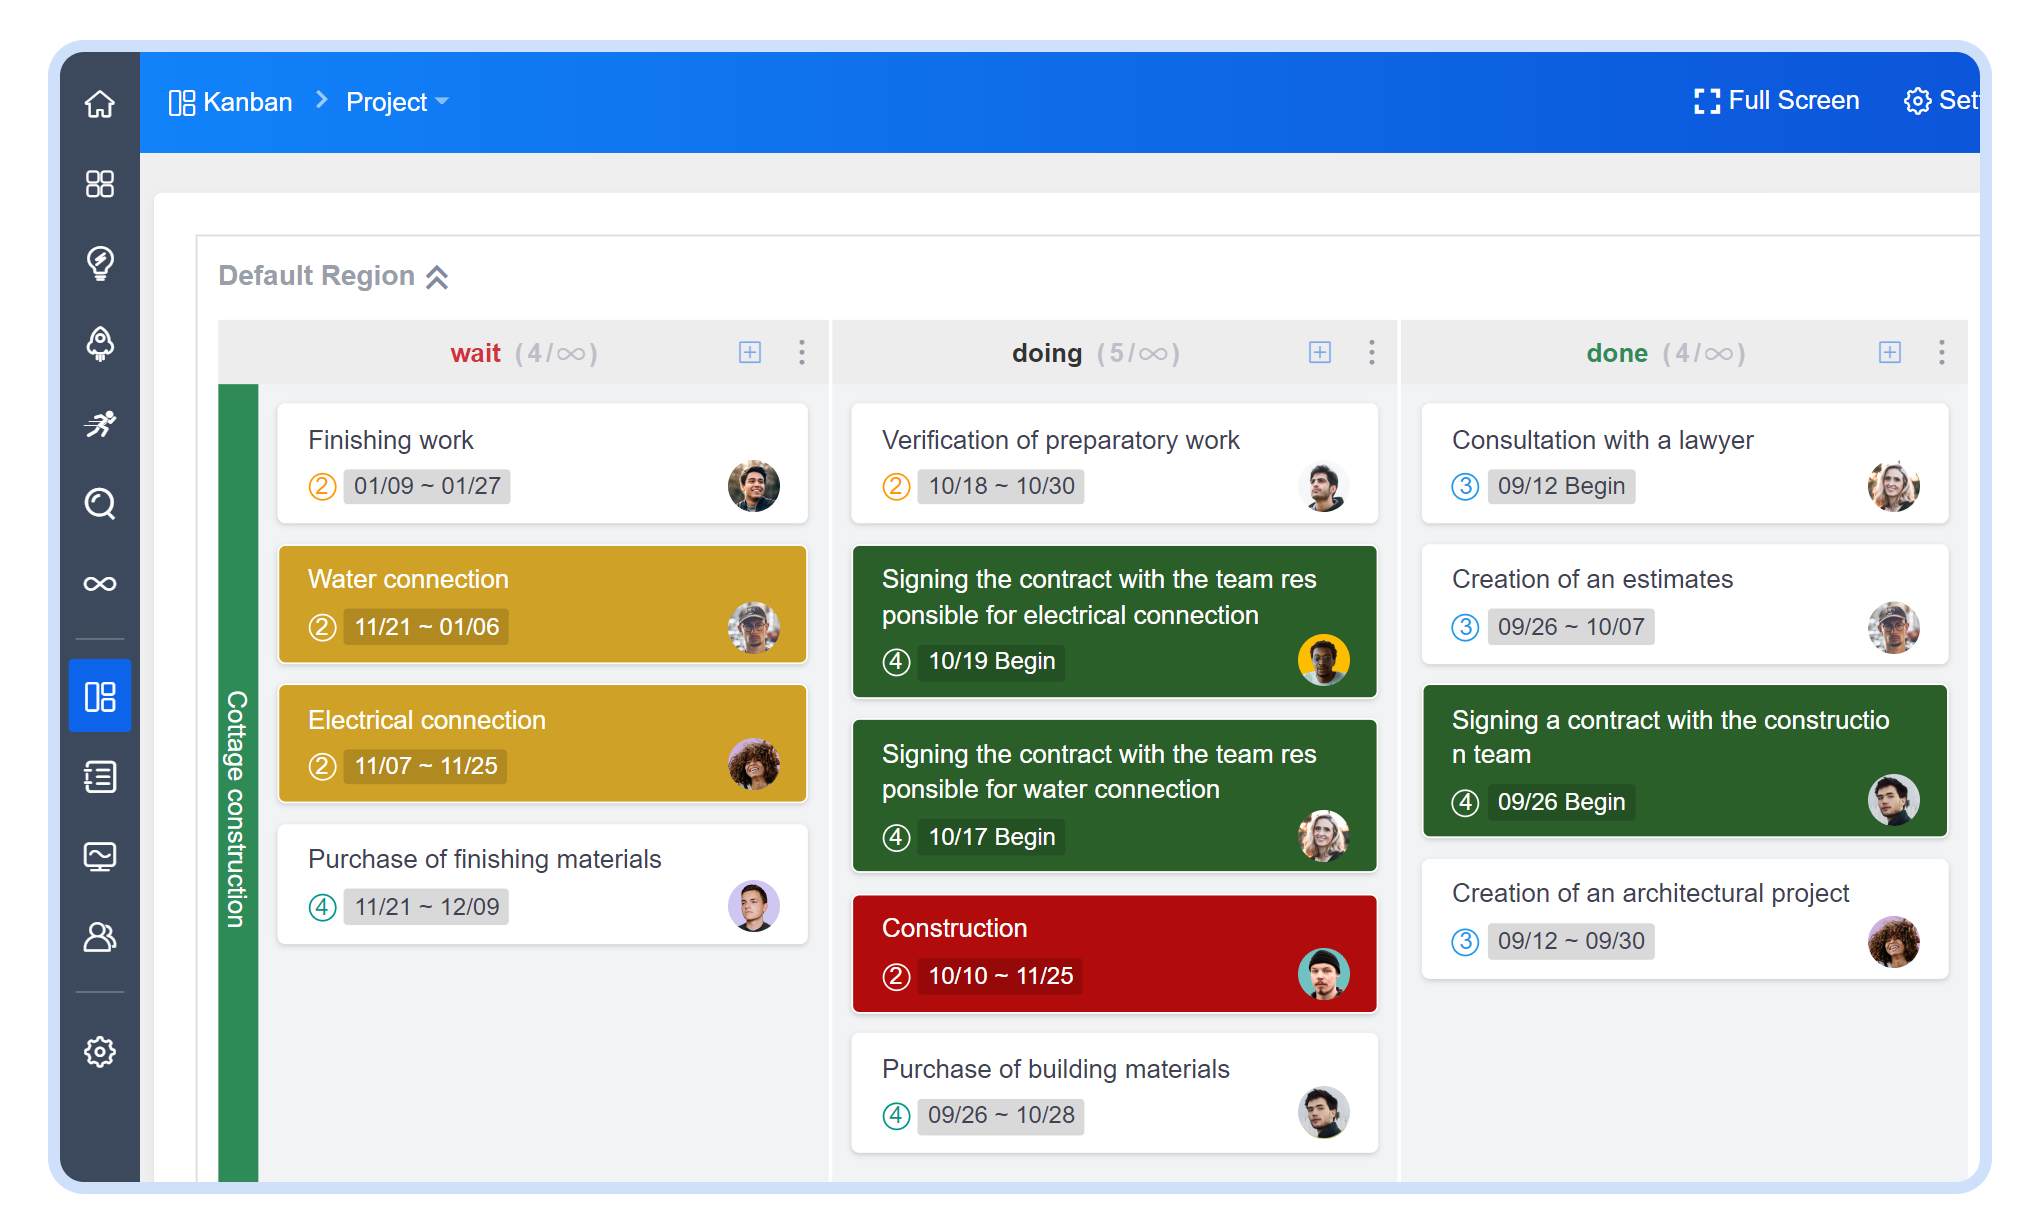This screenshot has height=1232, width=2040.
Task: Click priority 4 badge on 10/19 Begin card
Action: (x=896, y=661)
